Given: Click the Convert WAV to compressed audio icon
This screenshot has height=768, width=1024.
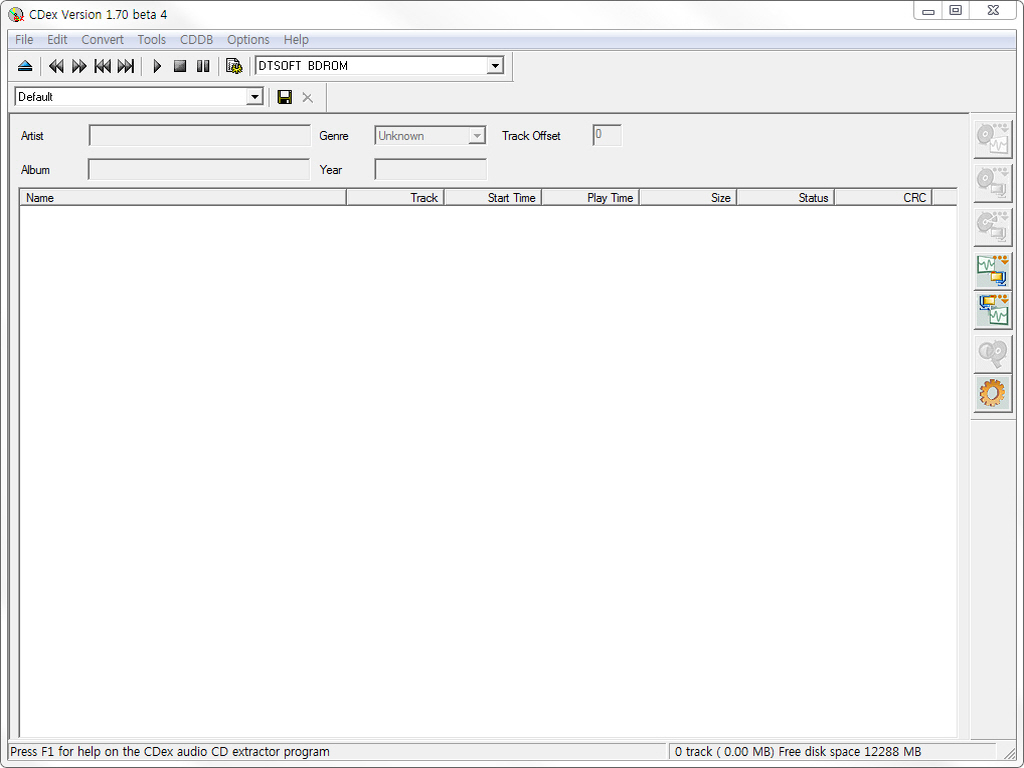Looking at the screenshot, I should click(x=993, y=271).
